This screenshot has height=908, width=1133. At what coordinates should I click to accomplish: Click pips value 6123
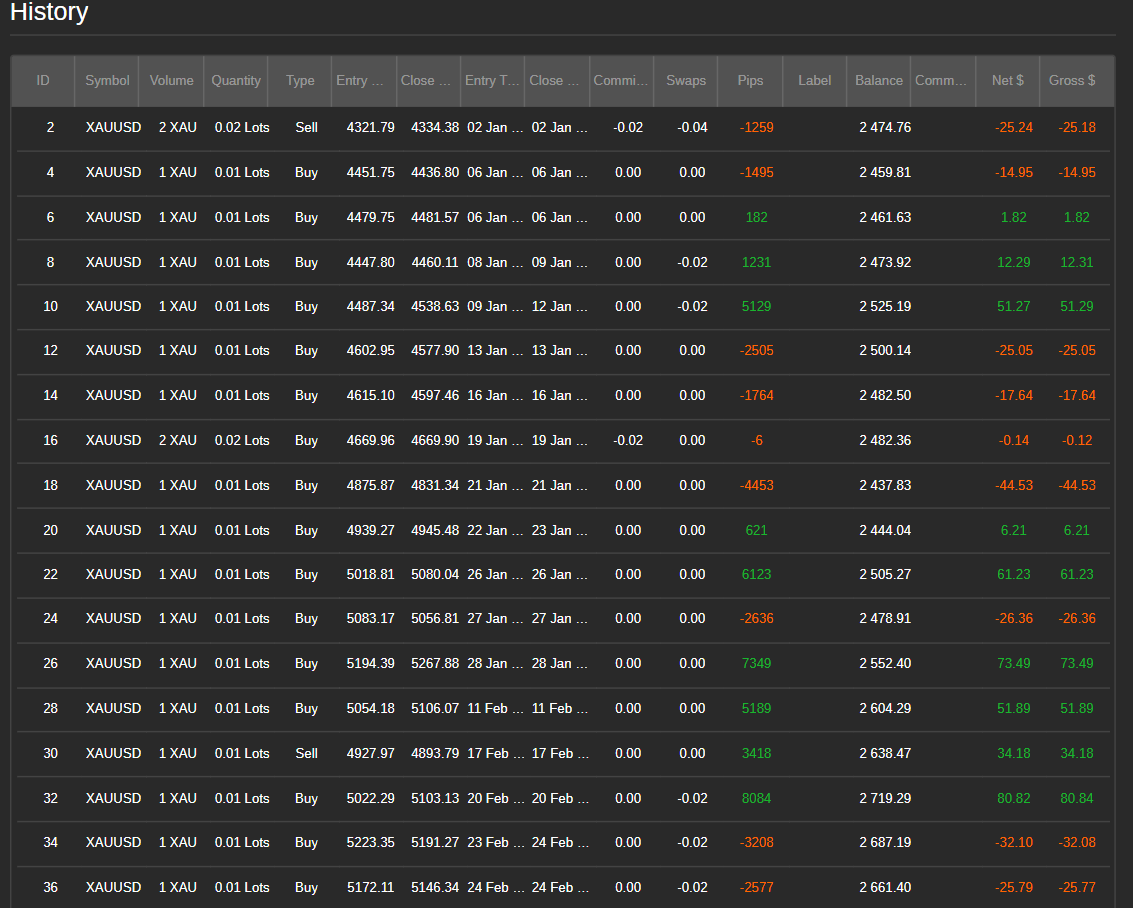pyautogui.click(x=757, y=574)
